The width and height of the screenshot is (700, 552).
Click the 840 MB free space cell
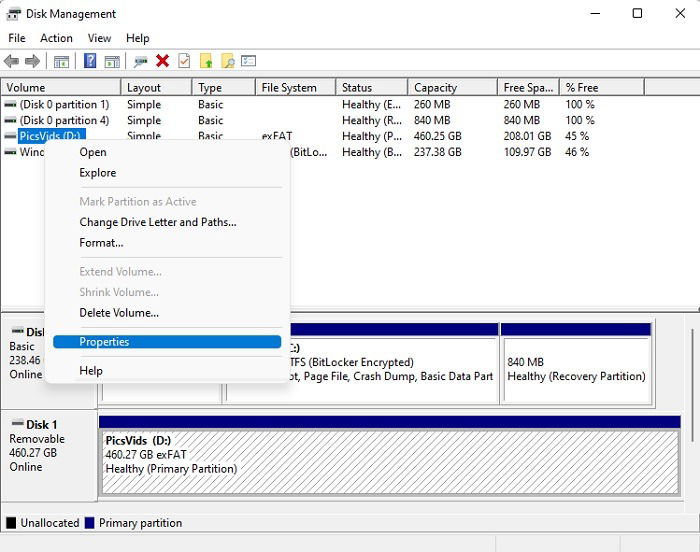(x=521, y=120)
